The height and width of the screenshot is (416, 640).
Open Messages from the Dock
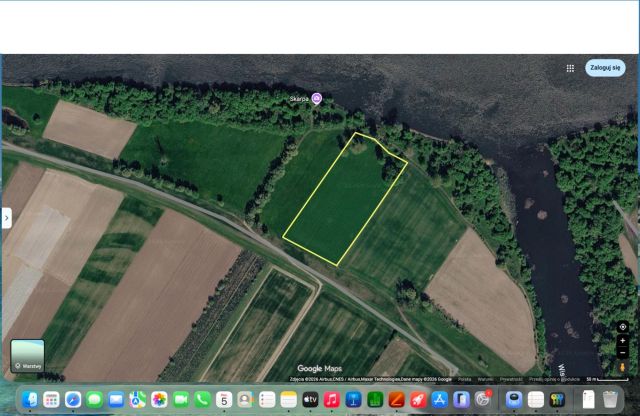95,400
